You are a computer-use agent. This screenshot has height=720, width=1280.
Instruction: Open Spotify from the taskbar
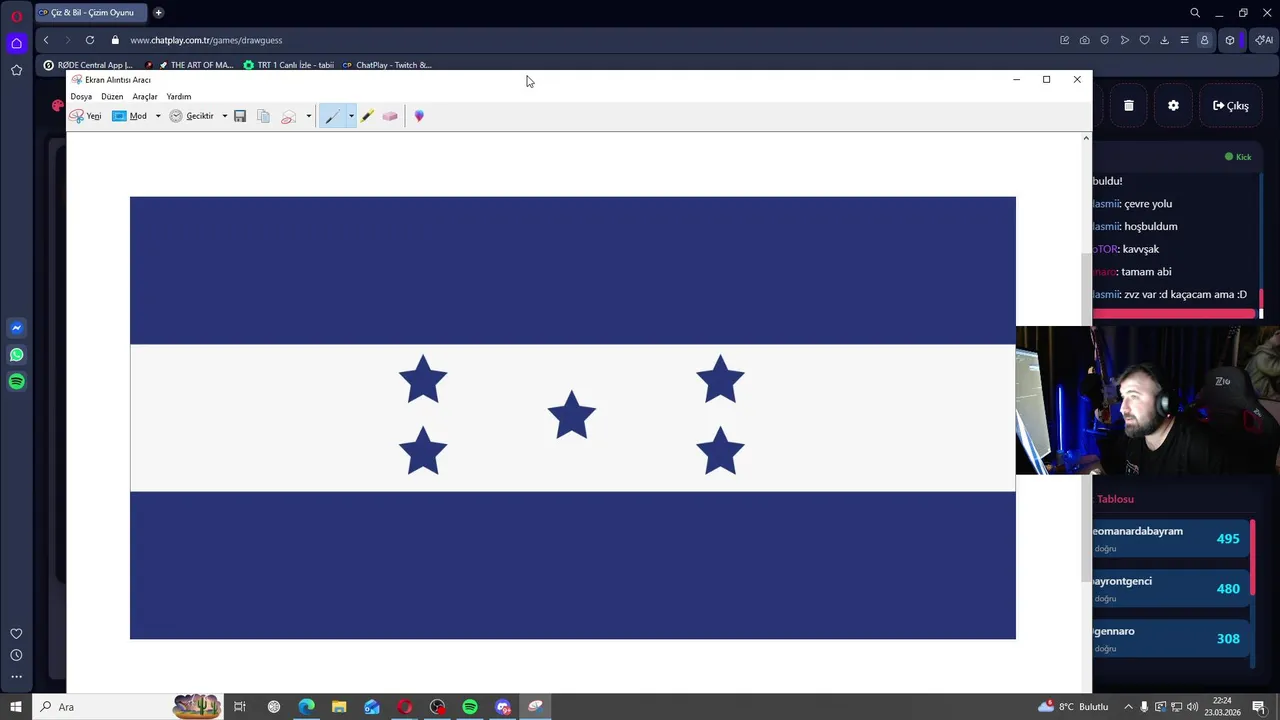point(470,707)
